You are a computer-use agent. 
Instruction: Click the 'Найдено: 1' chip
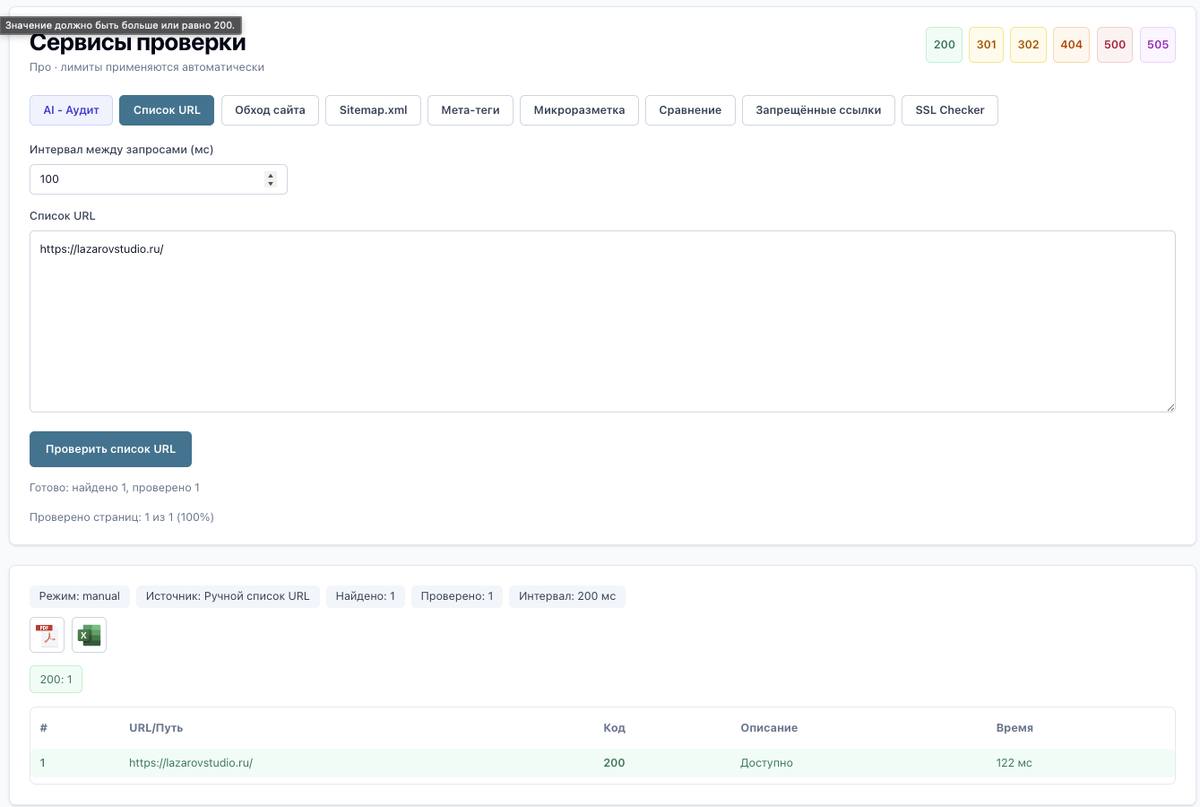click(366, 596)
